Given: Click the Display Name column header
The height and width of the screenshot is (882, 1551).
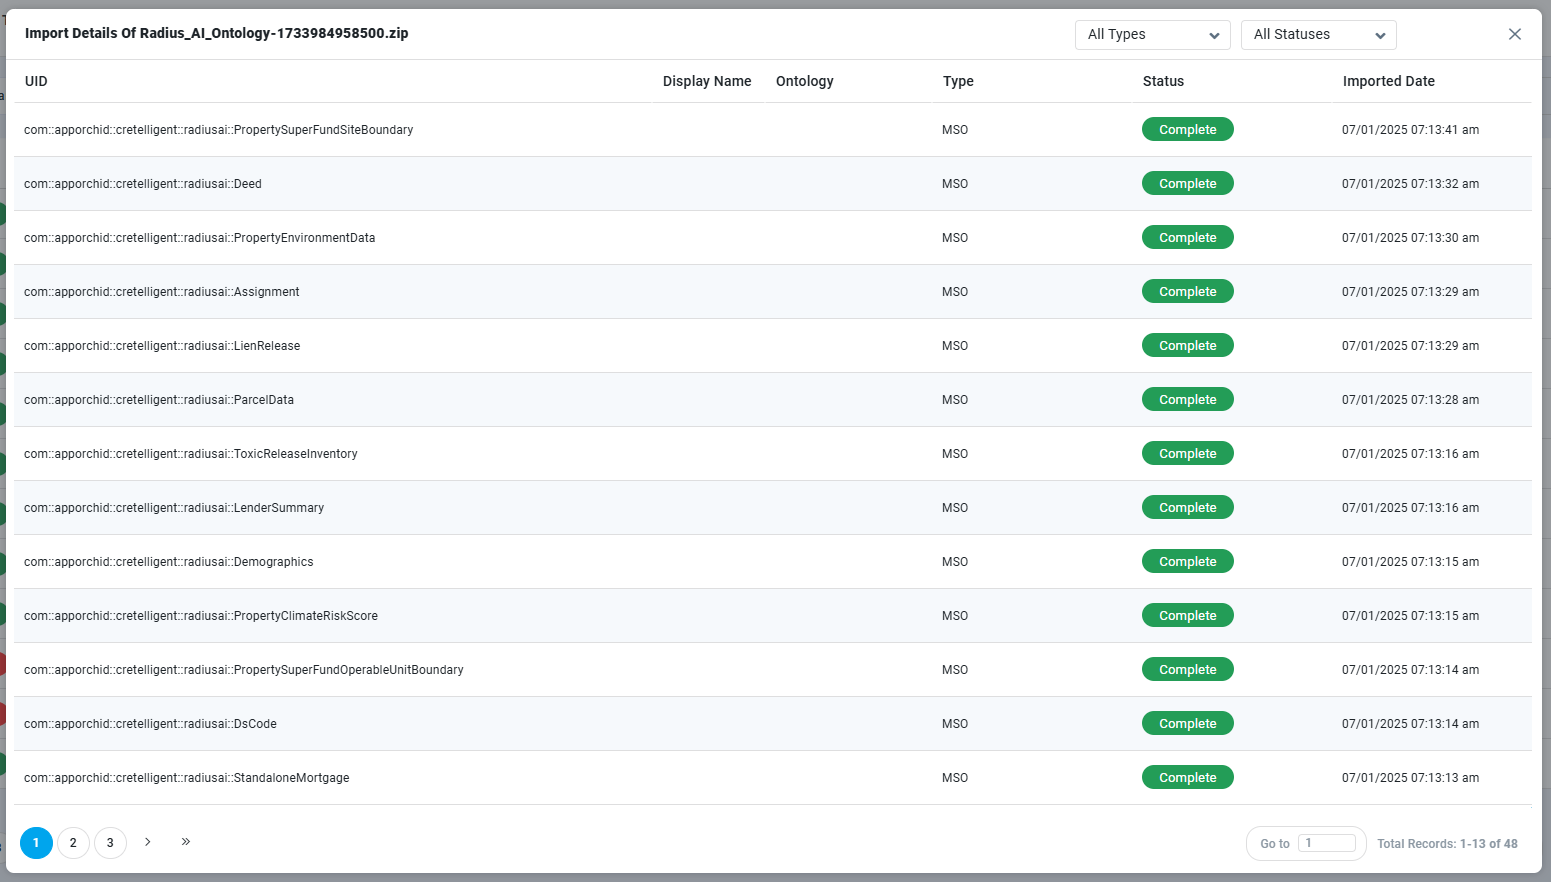Looking at the screenshot, I should point(706,81).
